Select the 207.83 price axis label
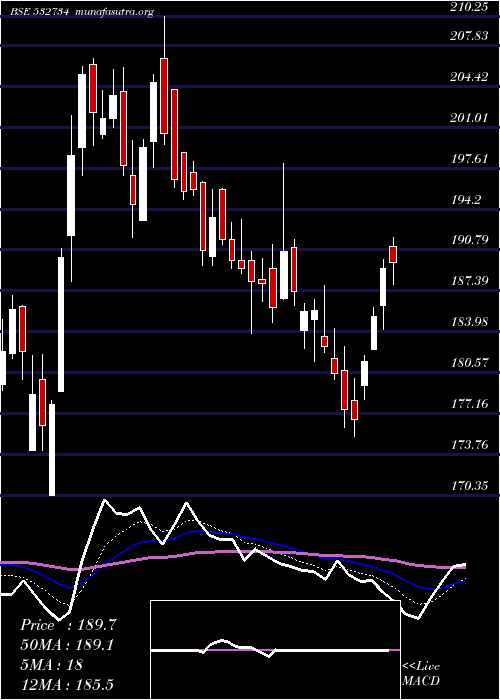Viewport: 500px width, 700px height. point(468,36)
